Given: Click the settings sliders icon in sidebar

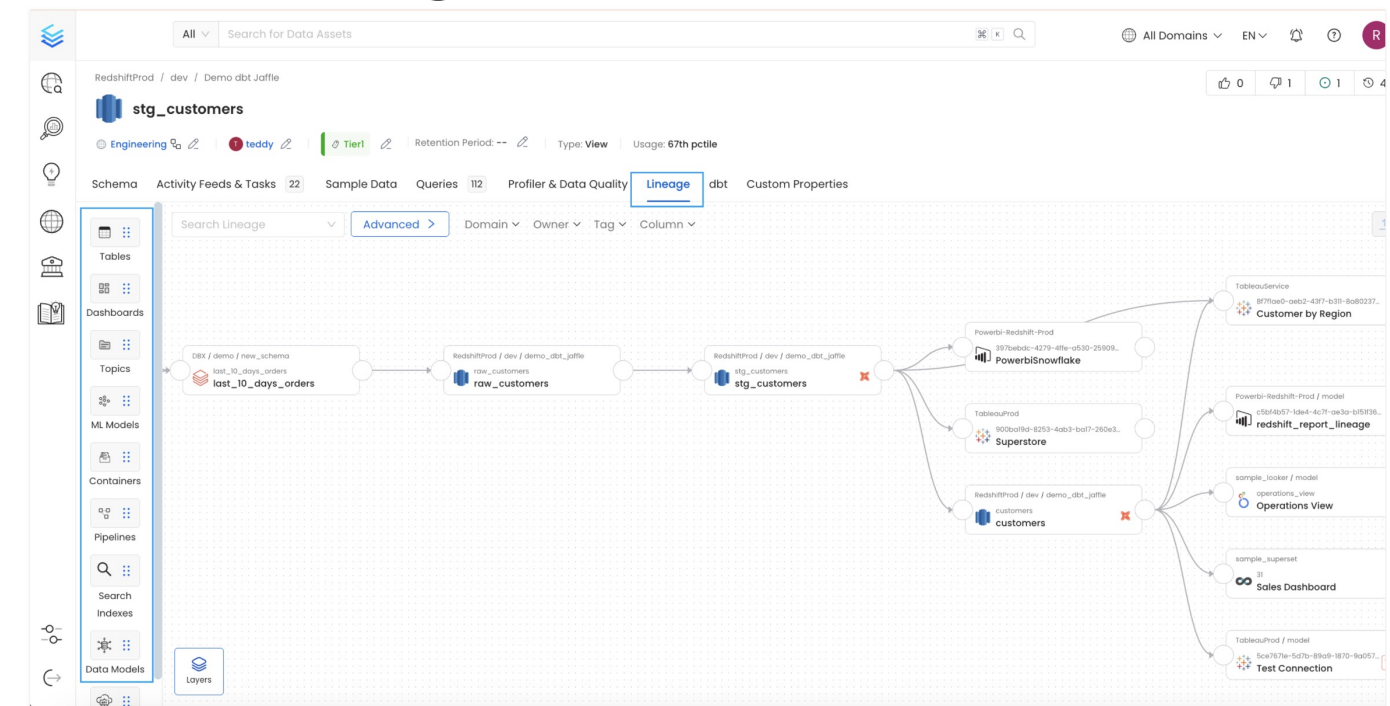Looking at the screenshot, I should pos(51,635).
